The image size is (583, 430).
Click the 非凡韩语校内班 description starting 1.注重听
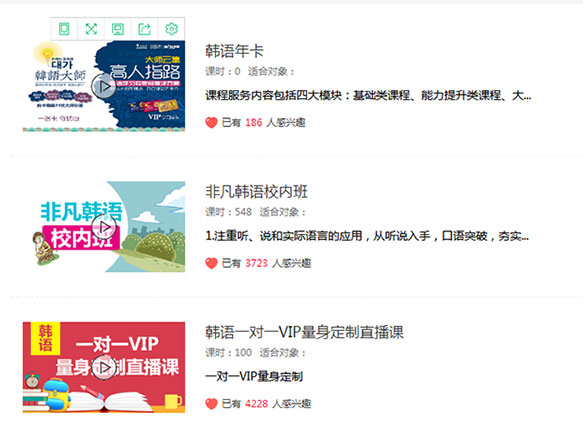[367, 236]
